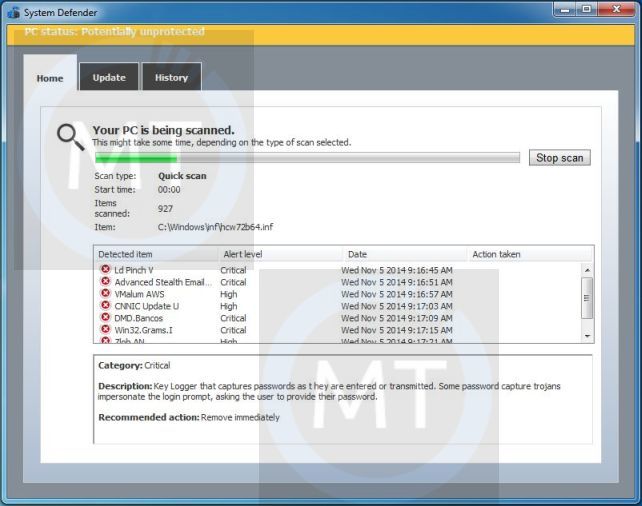Open the History tab
The width and height of the screenshot is (642, 506).
click(171, 77)
